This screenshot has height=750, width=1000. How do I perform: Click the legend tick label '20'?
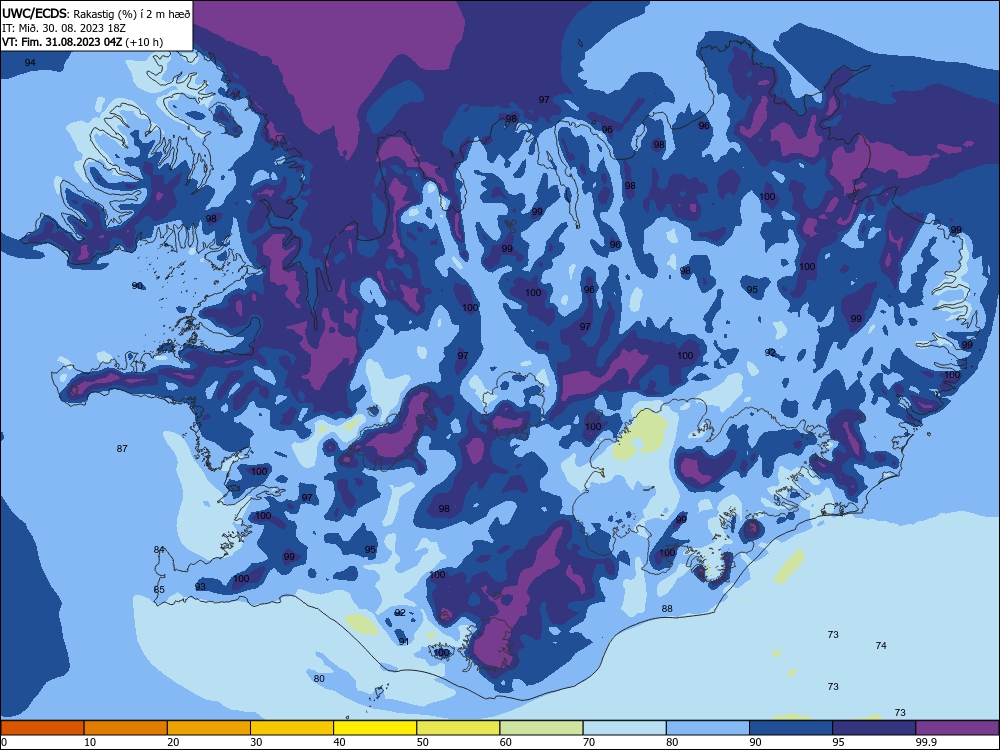(173, 742)
